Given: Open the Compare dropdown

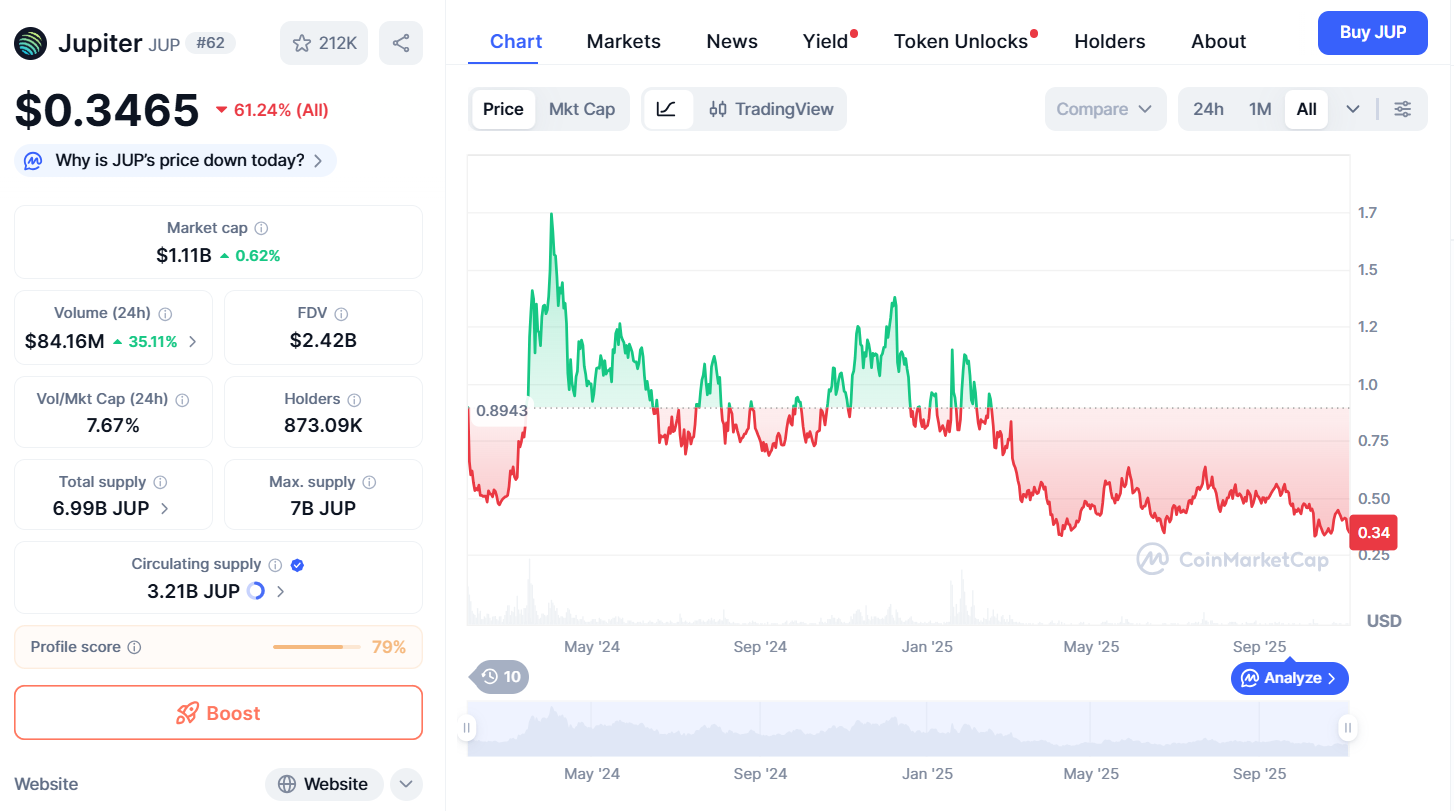Looking at the screenshot, I should [1105, 108].
